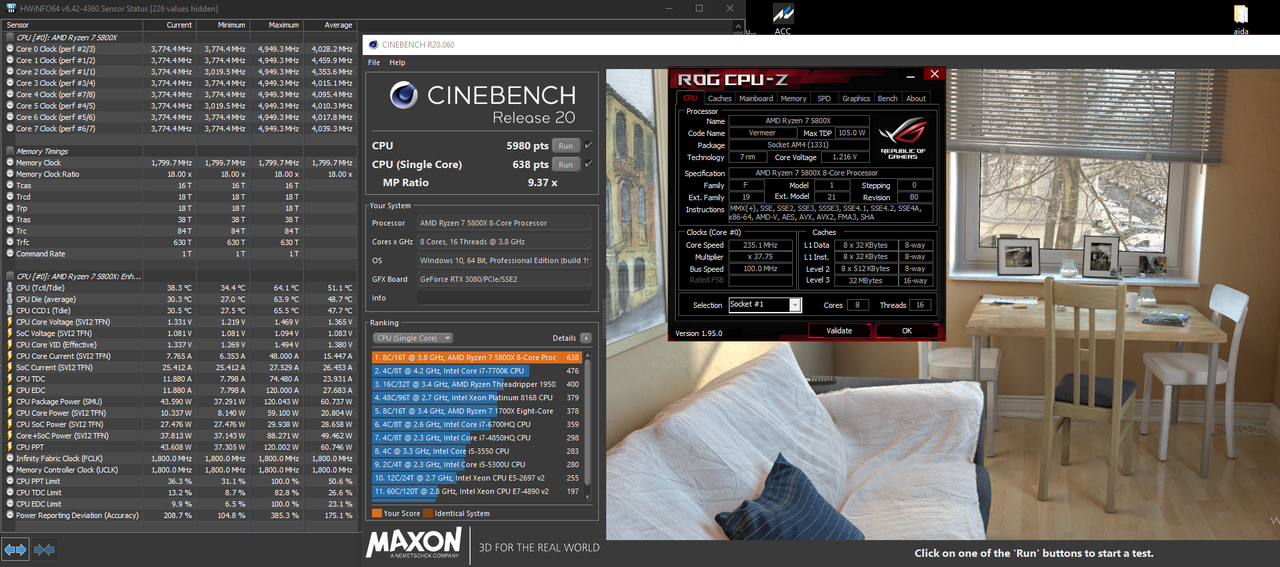This screenshot has height=567, width=1280.
Task: Open the Socket #1 selection dropdown in CPU-Z
Action: pyautogui.click(x=765, y=305)
